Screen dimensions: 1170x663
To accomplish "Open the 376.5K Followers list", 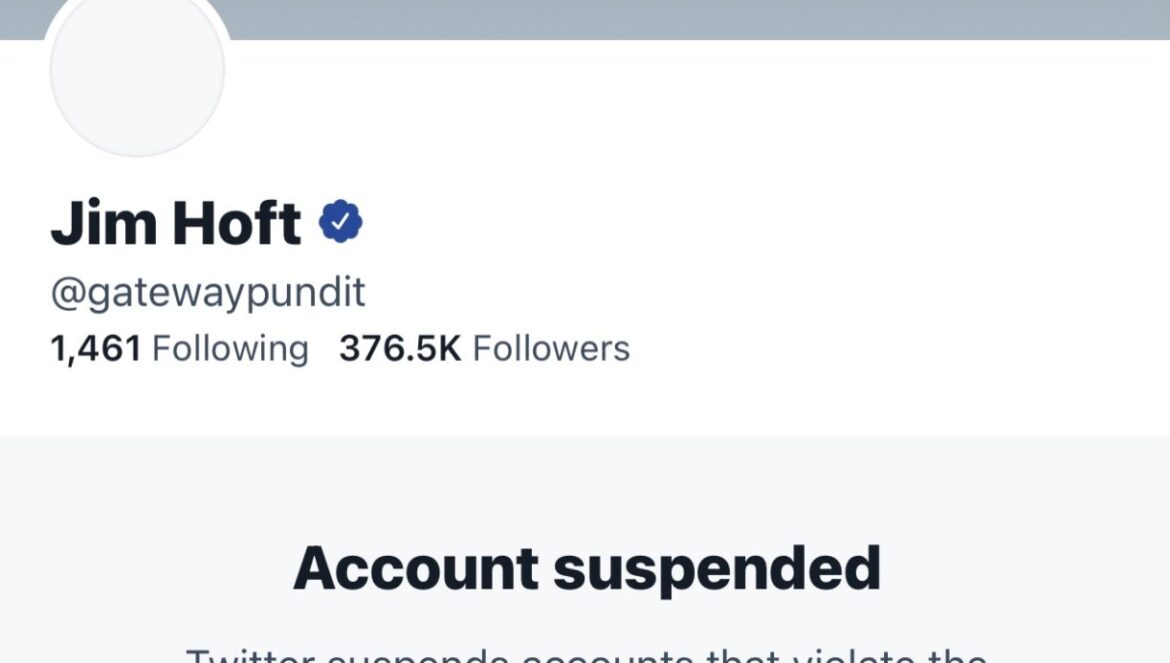I will coord(484,348).
